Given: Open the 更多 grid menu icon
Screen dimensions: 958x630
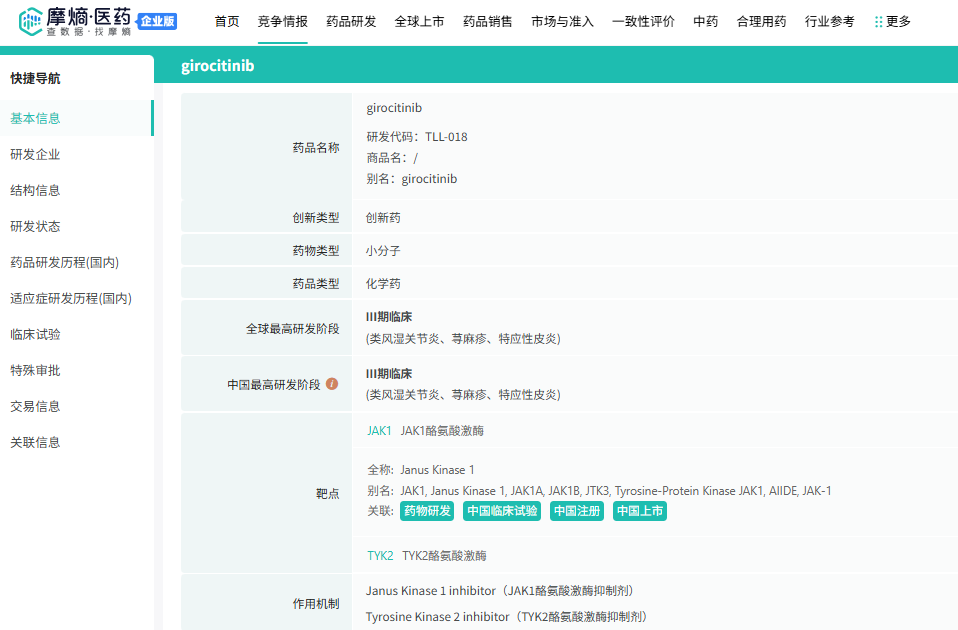Looking at the screenshot, I should [879, 22].
